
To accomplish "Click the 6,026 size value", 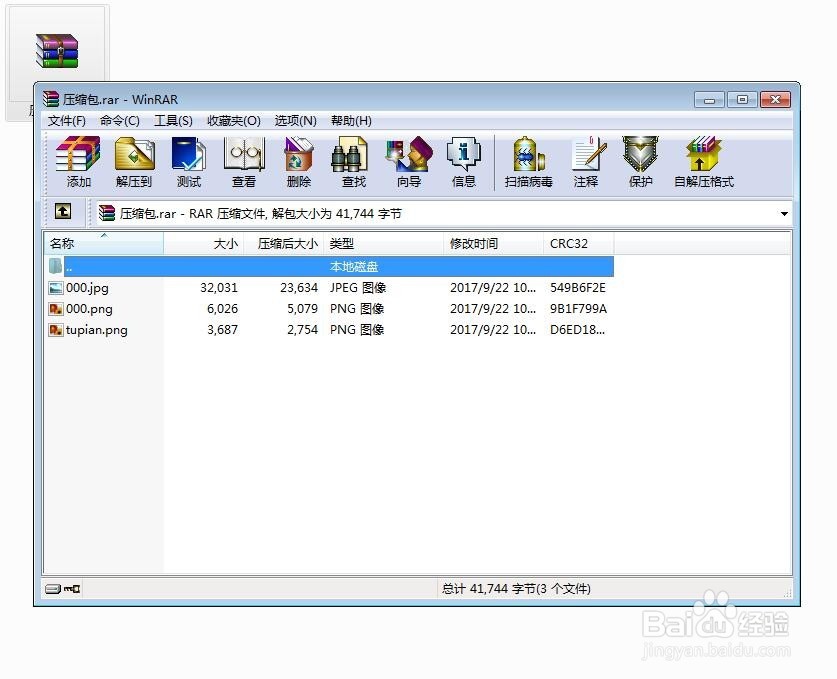I will point(222,309).
